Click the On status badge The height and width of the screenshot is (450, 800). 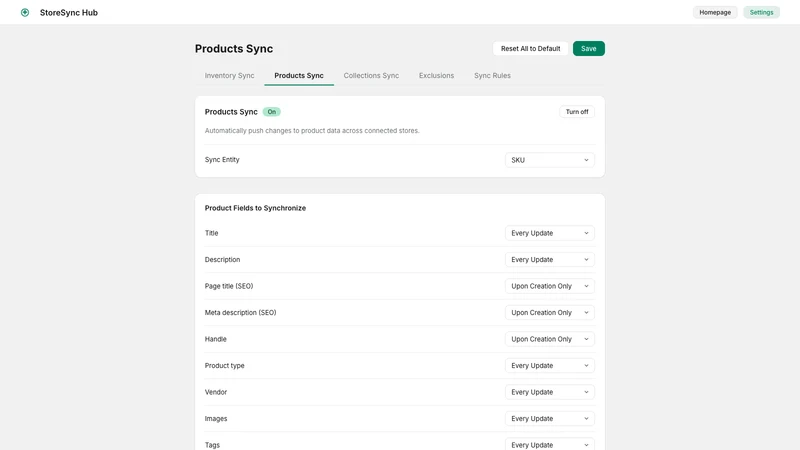click(x=271, y=112)
